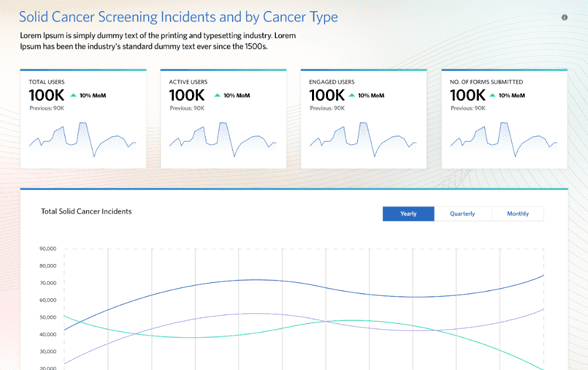Click the 100K value in Engaged Users
The height and width of the screenshot is (370, 588).
pos(327,95)
